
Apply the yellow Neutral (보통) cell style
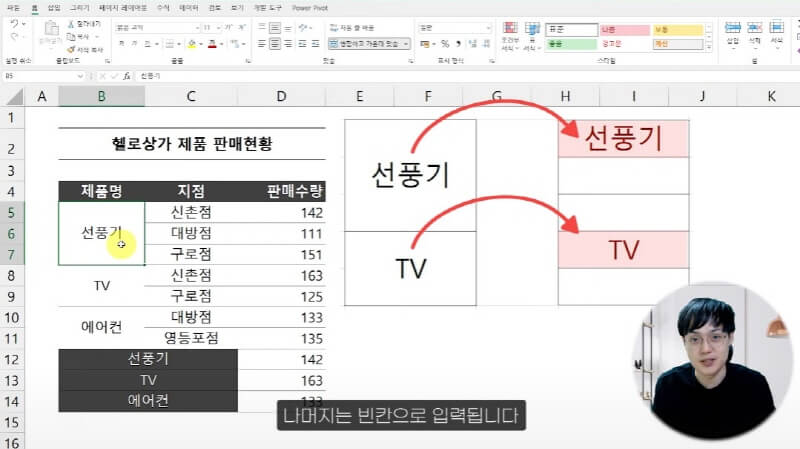coord(678,30)
